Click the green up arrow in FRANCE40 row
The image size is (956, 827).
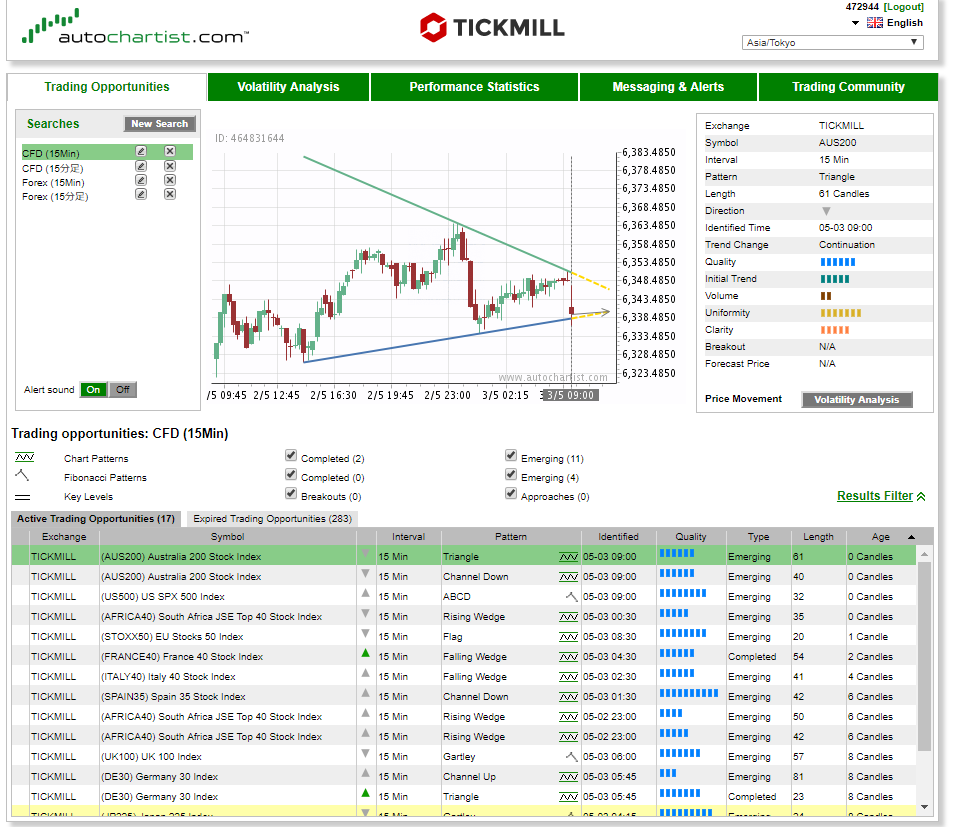pos(365,653)
